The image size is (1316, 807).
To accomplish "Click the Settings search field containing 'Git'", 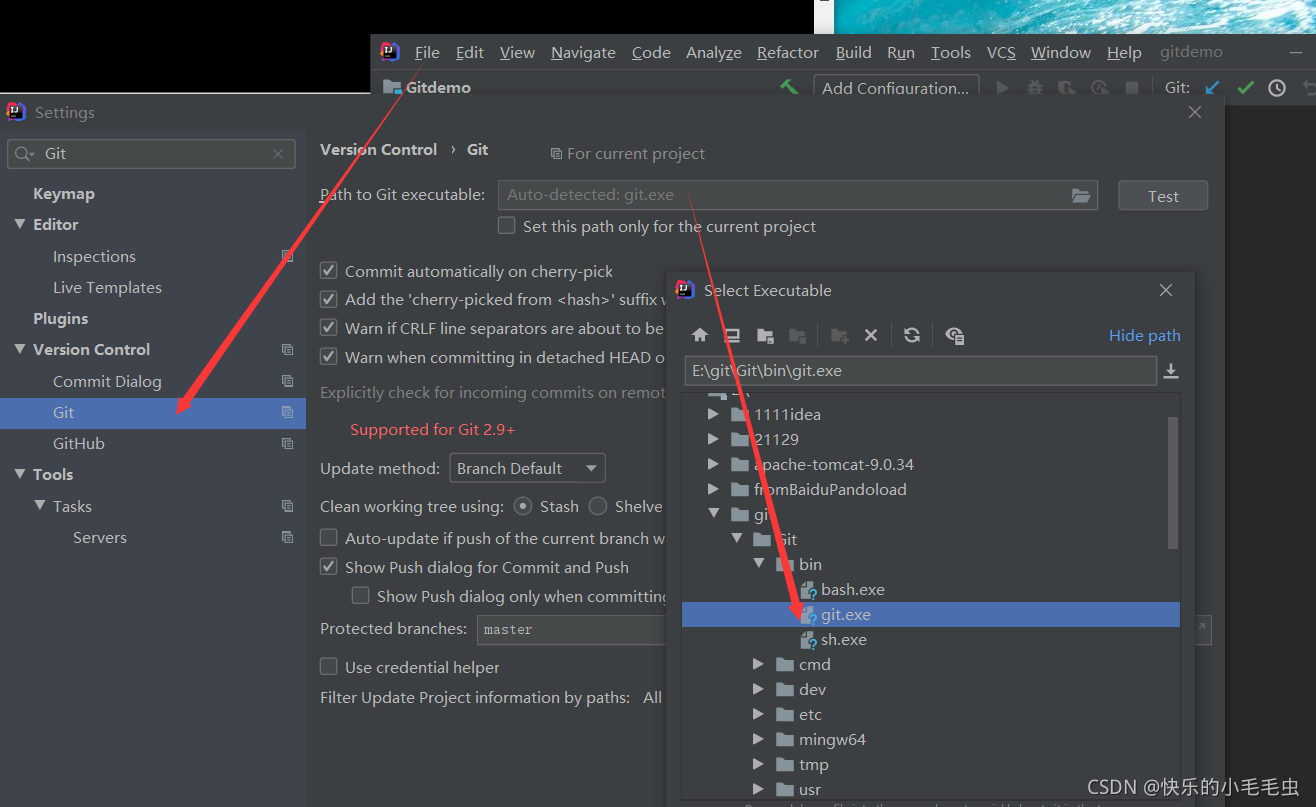I will click(152, 154).
